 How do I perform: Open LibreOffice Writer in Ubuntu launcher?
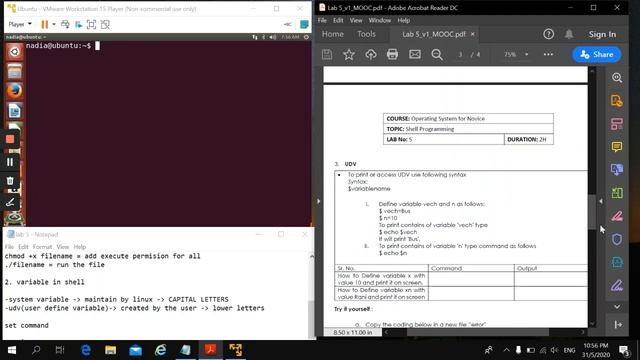pos(14,111)
